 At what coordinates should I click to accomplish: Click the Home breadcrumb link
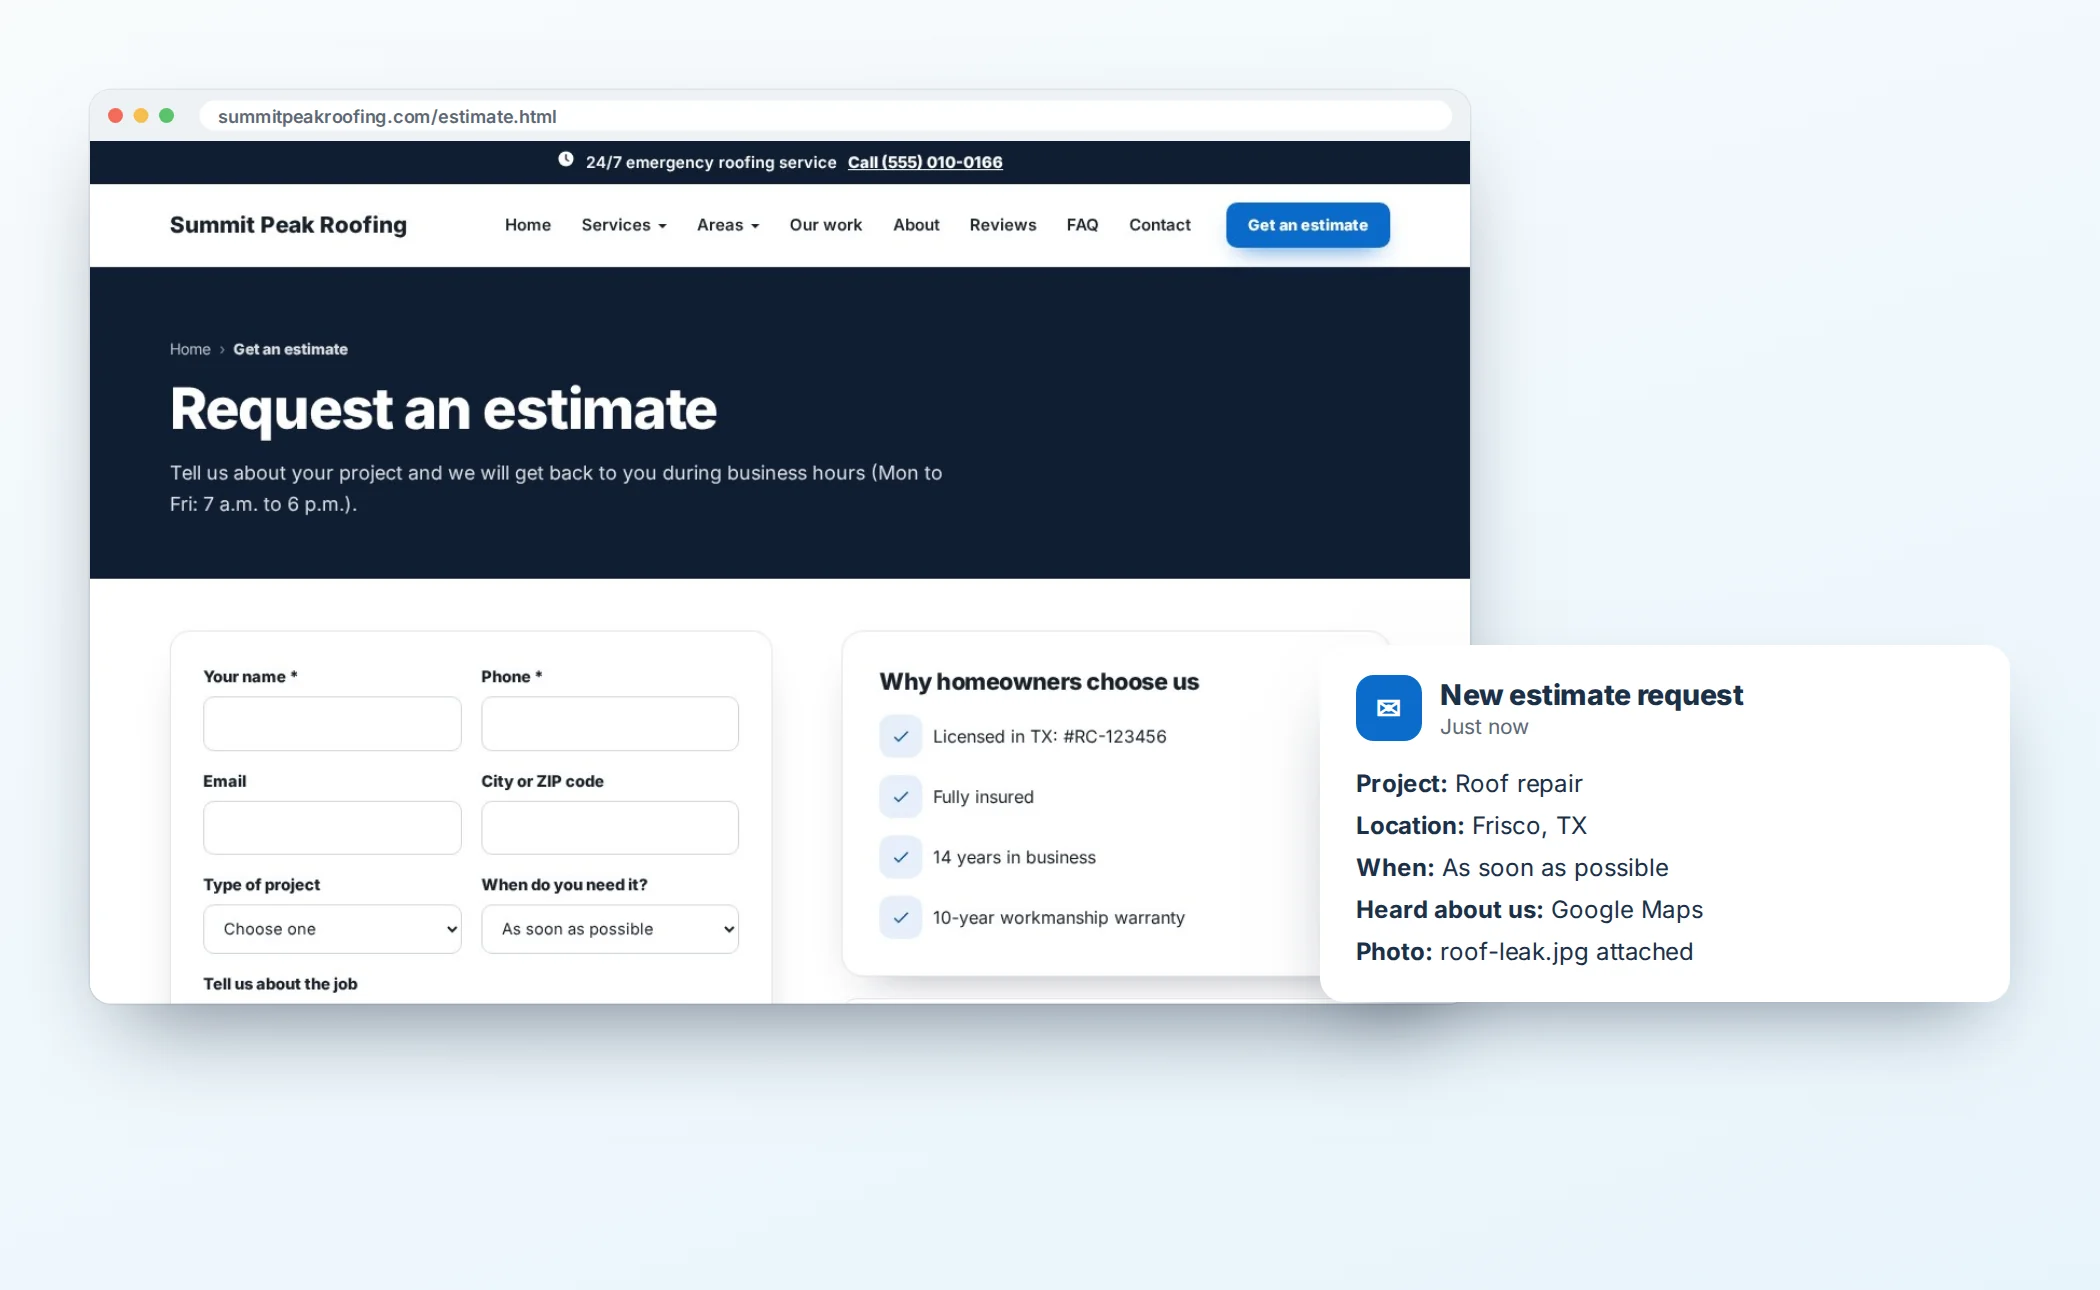190,349
